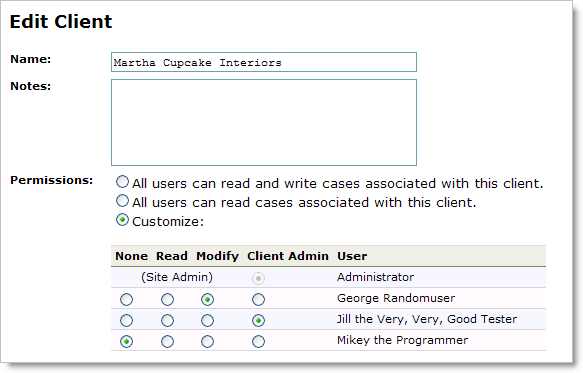Viewport: 583px width, 373px height.
Task: Set Mikey the Programmer permission to Read
Action: pyautogui.click(x=167, y=341)
